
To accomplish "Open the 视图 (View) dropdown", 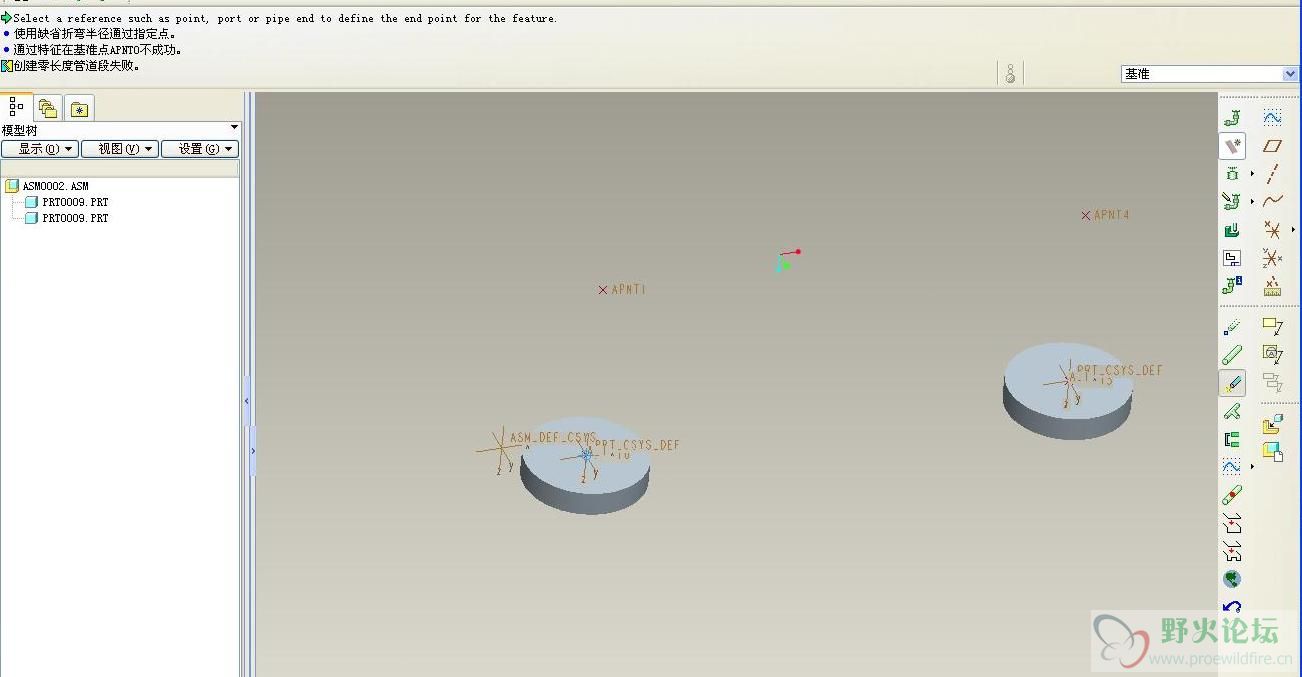I will coord(120,149).
